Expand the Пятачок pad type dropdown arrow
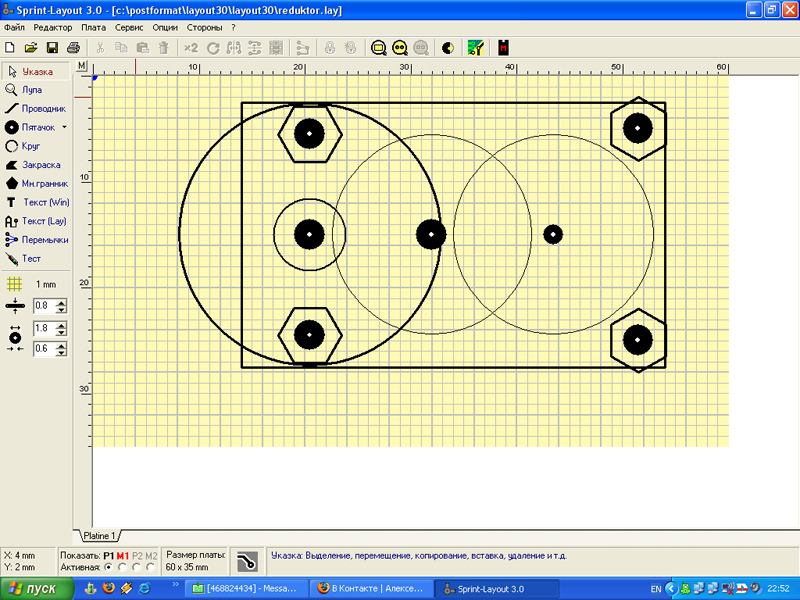 (65, 128)
